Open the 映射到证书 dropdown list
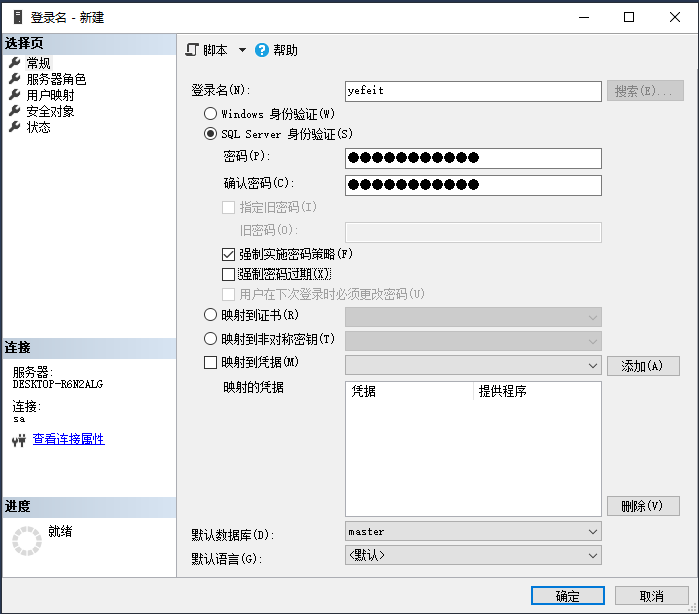 (473, 317)
